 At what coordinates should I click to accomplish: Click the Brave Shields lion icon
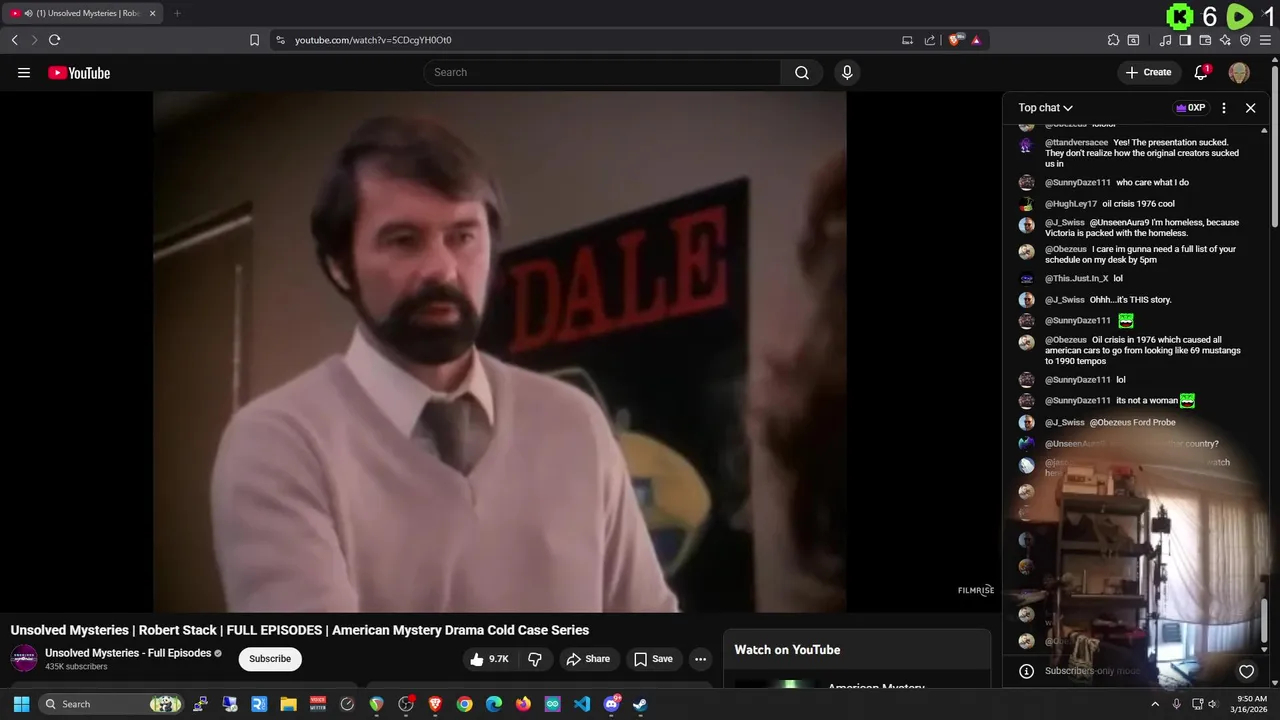pyautogui.click(x=955, y=40)
